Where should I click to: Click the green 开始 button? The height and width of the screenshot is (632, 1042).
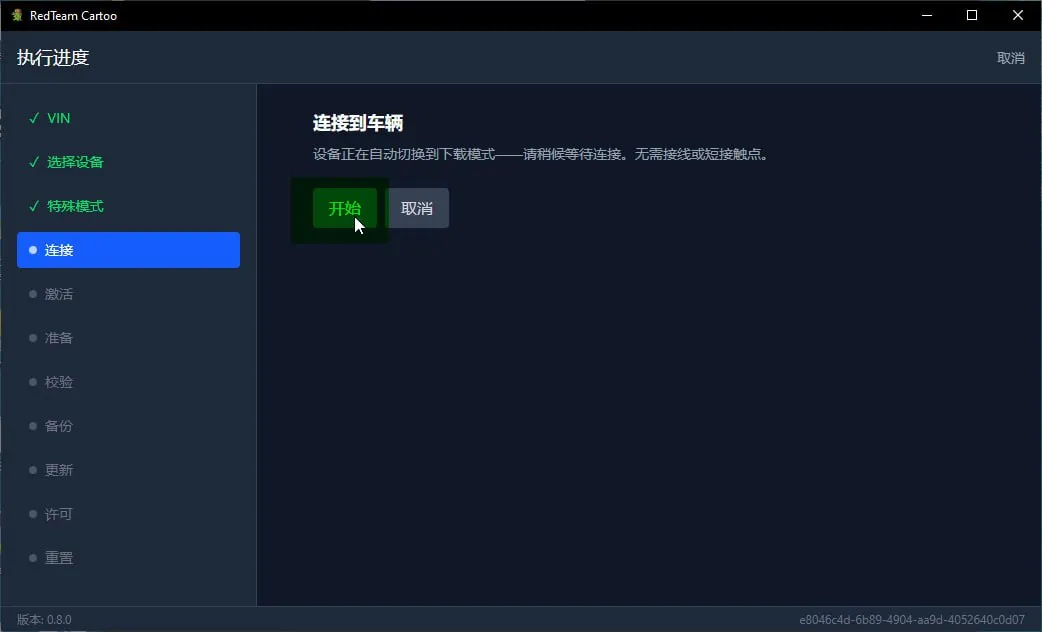point(345,208)
